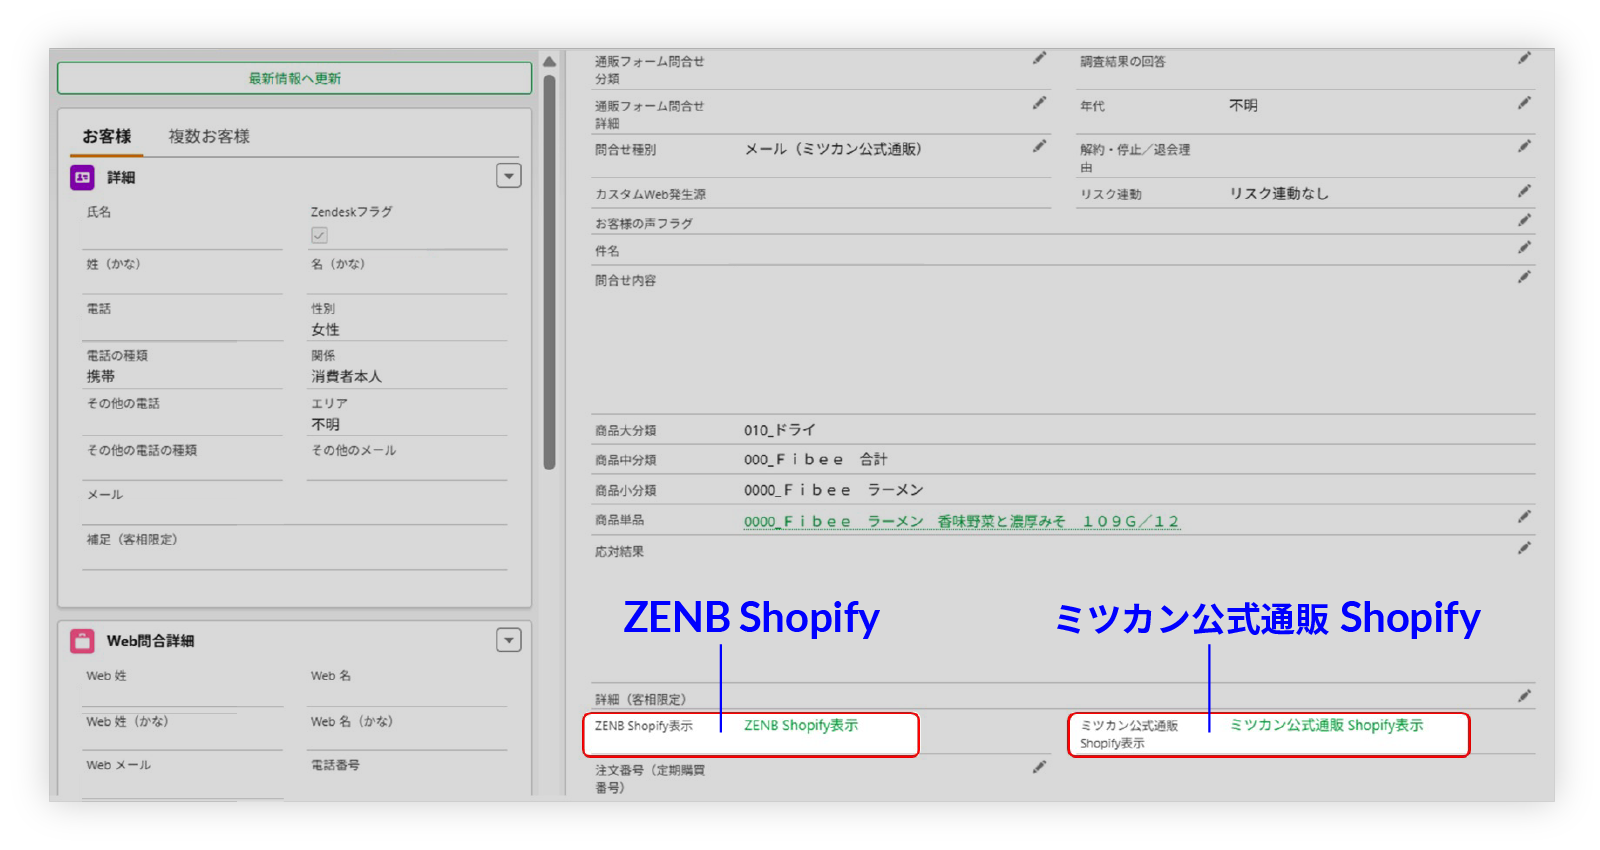The height and width of the screenshot is (850, 1600).
Task: Edit the 調査結果の回答 field pencil
Action: pos(1524,59)
